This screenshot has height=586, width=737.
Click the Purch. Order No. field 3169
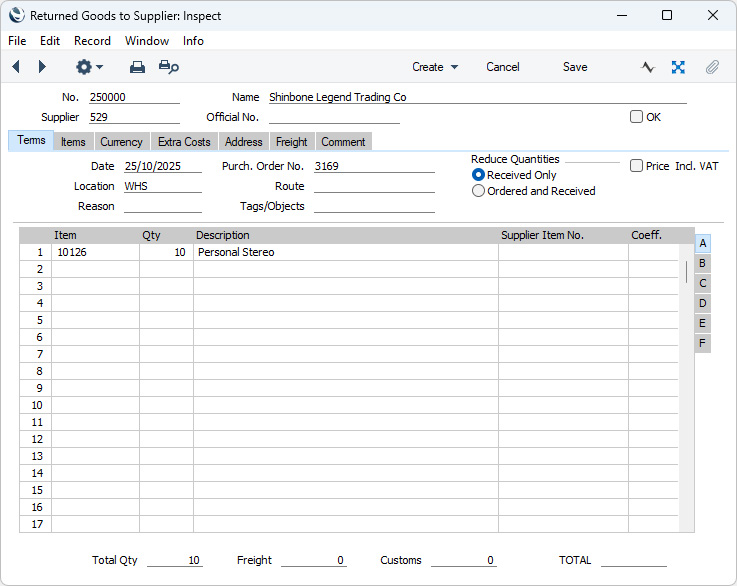click(374, 166)
